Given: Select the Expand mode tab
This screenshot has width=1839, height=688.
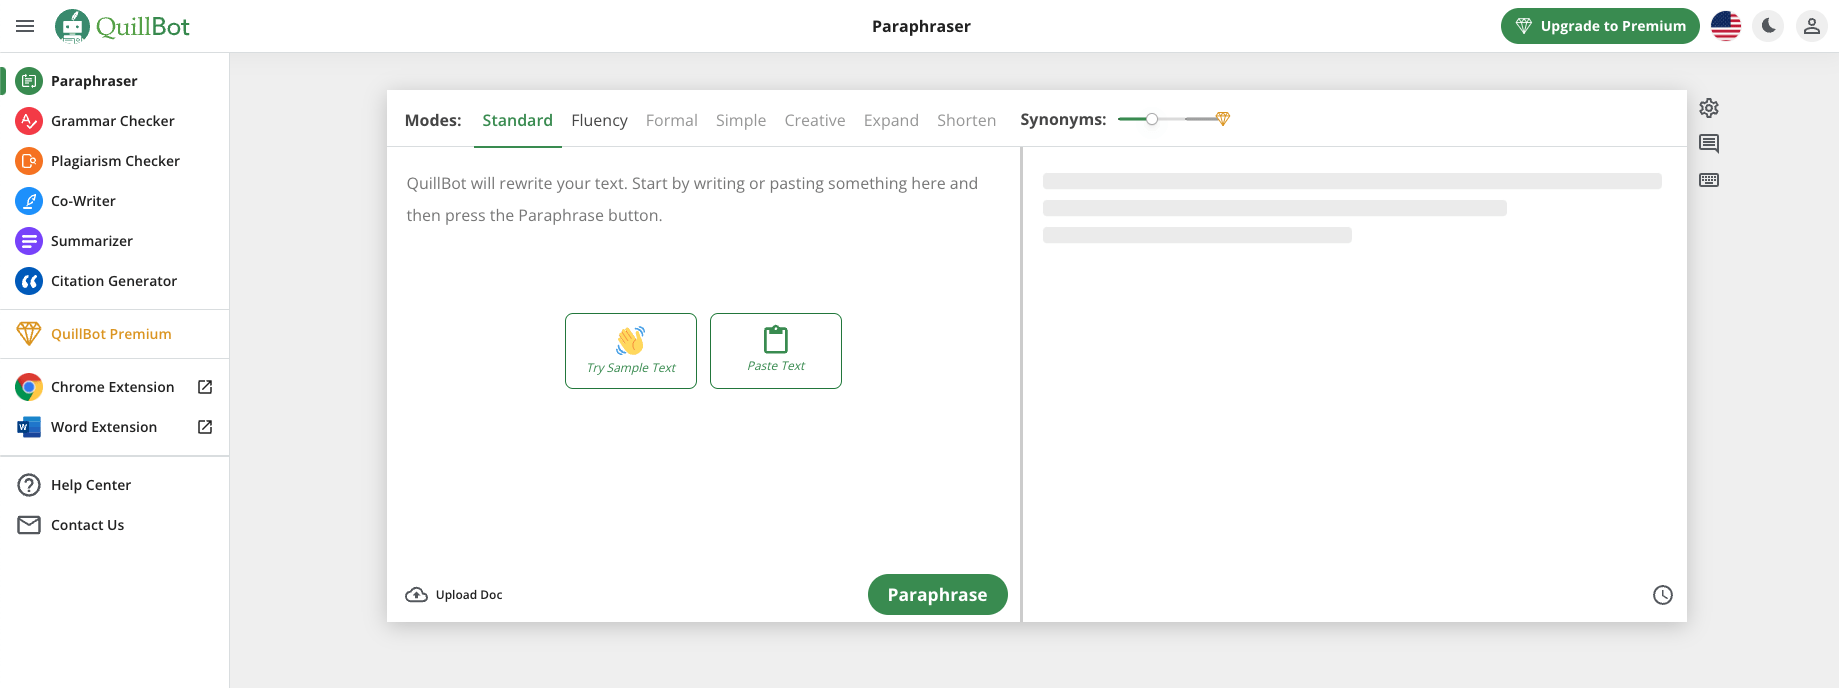Looking at the screenshot, I should click(891, 120).
